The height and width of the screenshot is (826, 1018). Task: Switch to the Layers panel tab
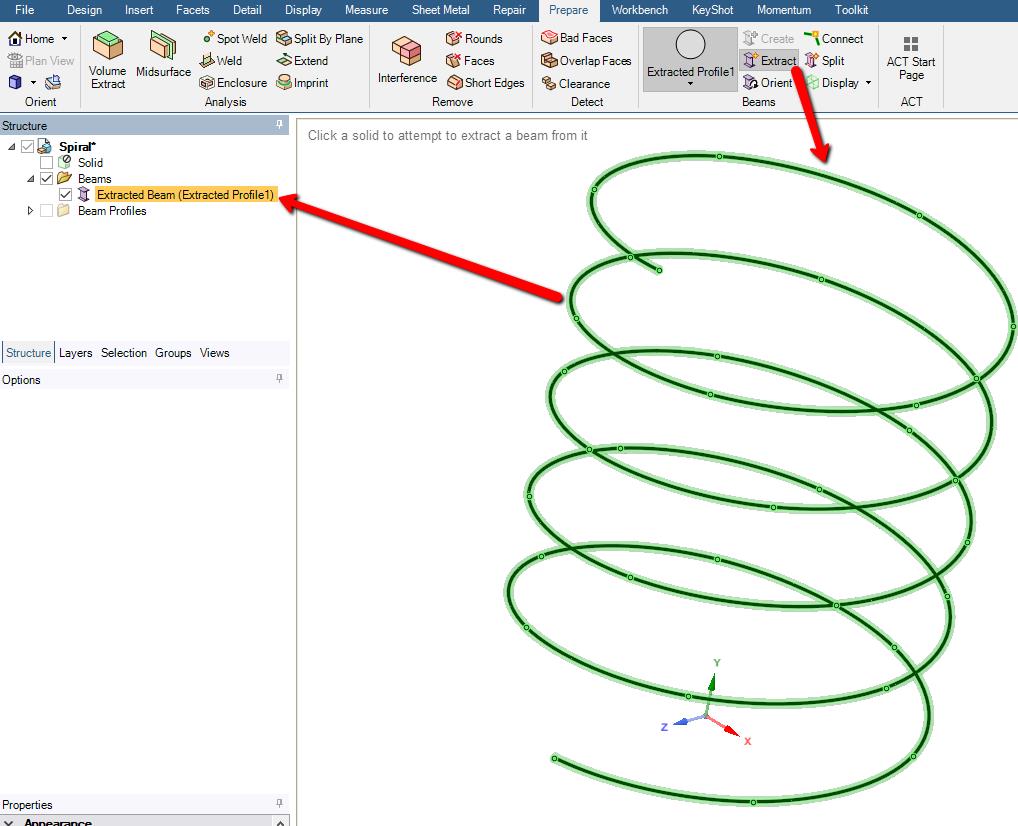(75, 353)
